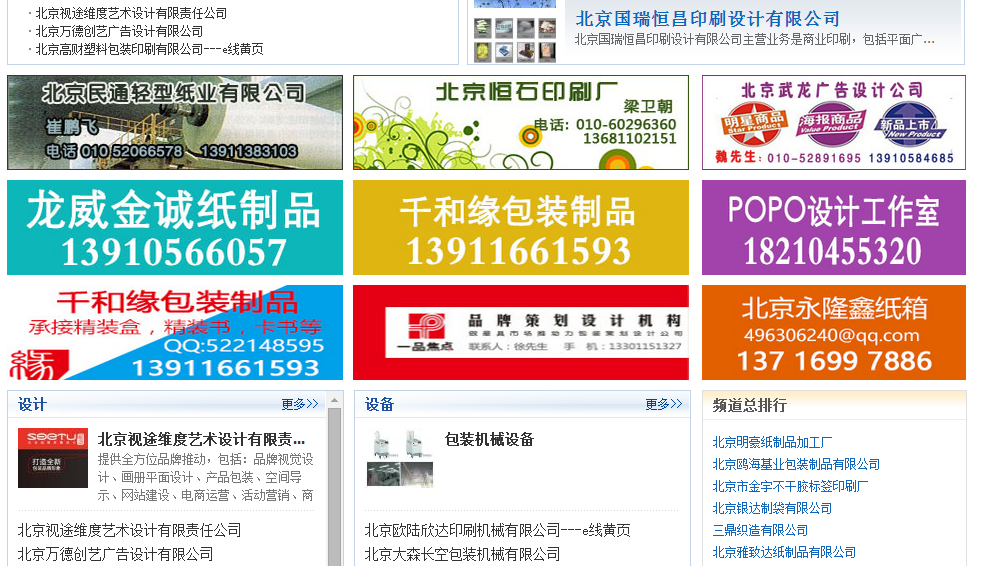Screen dimensions: 982x566
Task: Click the seetu logo thumbnail in 设计
Action: tap(52, 458)
